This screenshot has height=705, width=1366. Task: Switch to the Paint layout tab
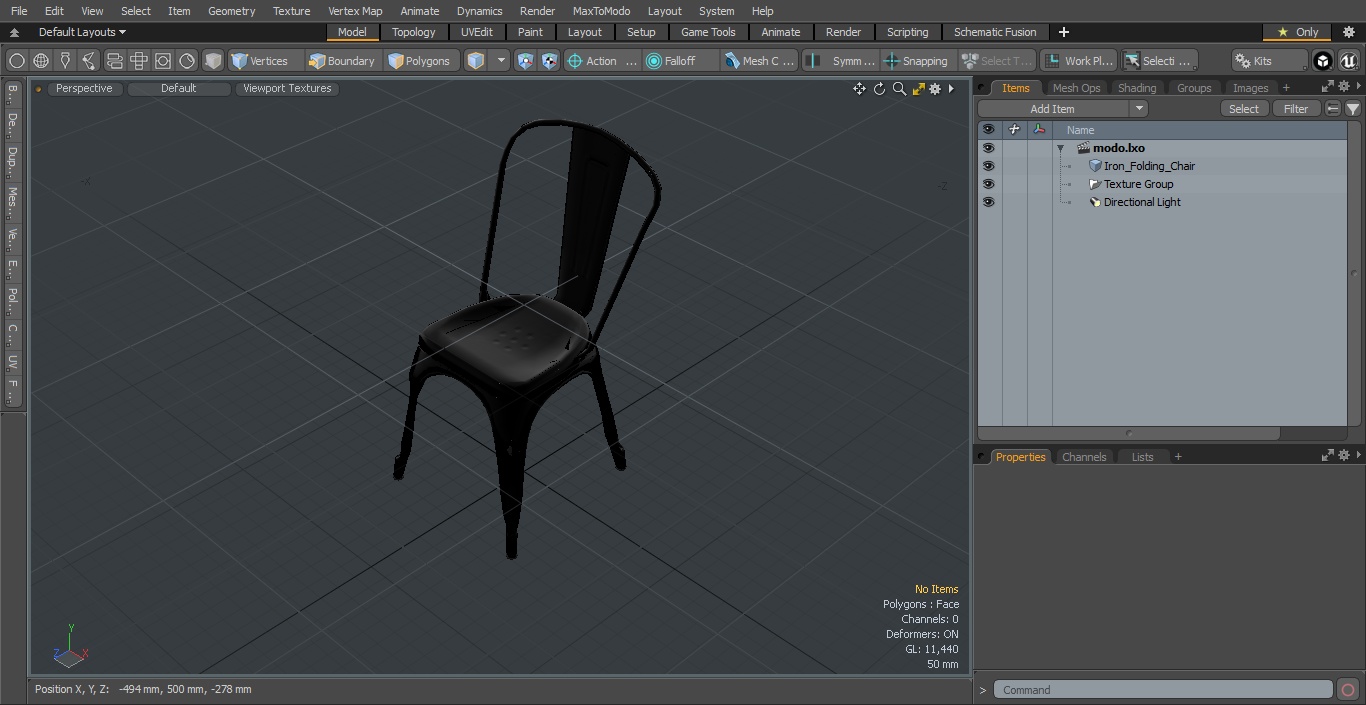pyautogui.click(x=531, y=32)
